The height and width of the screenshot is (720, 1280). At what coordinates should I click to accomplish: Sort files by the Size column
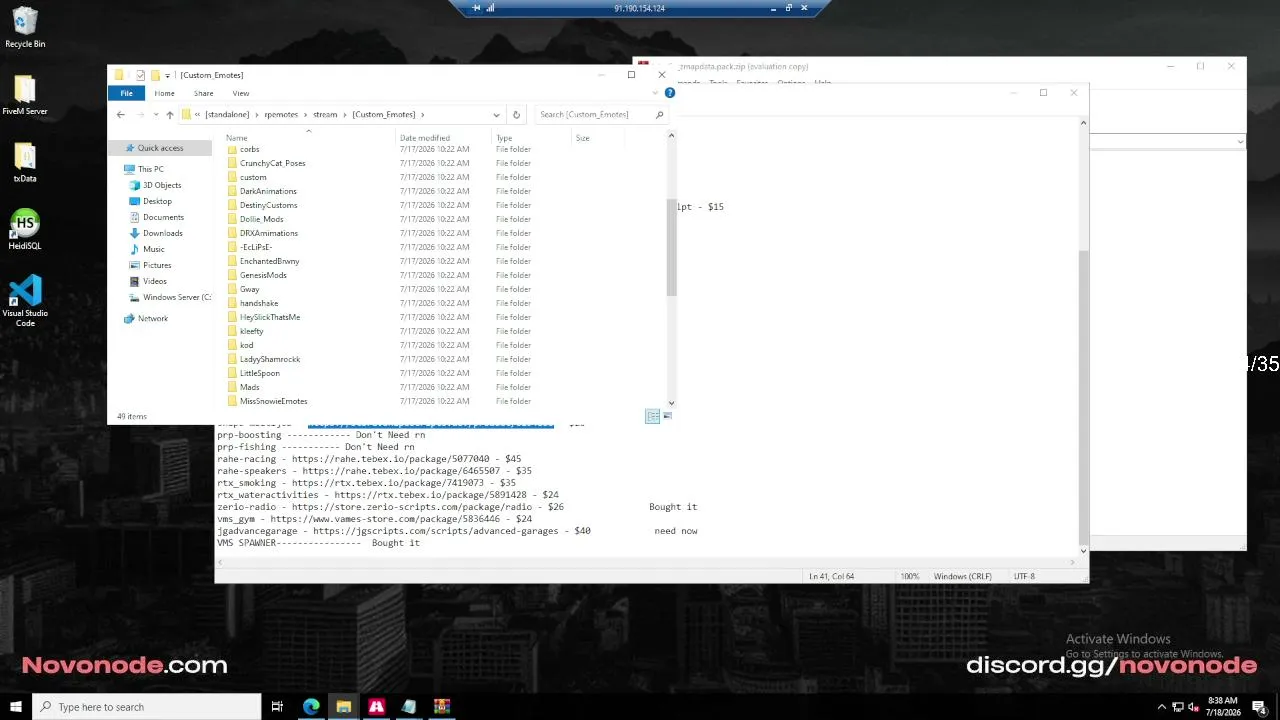coord(598,138)
